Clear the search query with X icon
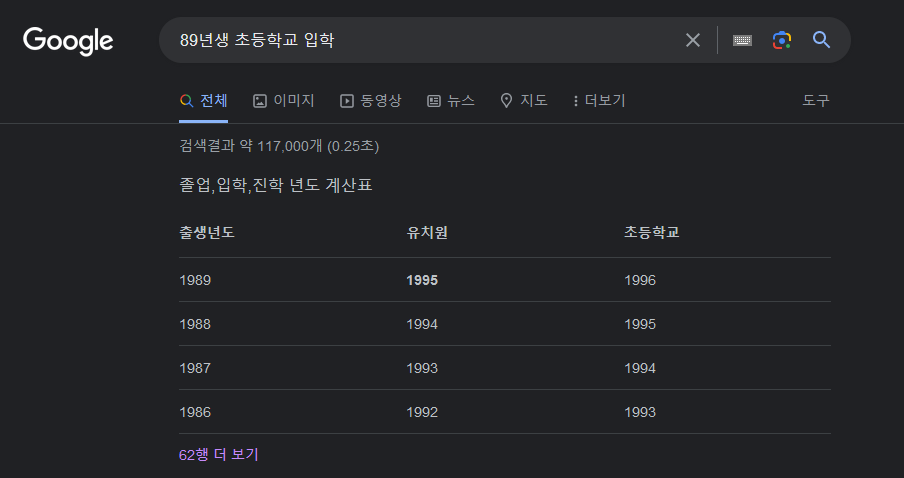The width and height of the screenshot is (904, 478). coord(693,40)
